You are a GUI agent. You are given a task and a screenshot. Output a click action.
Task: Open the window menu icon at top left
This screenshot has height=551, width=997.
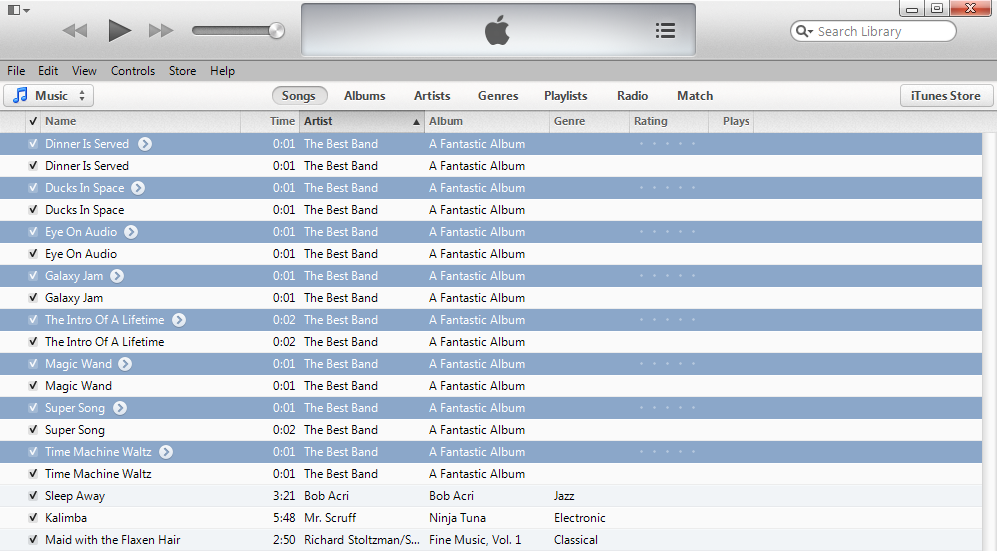18,10
